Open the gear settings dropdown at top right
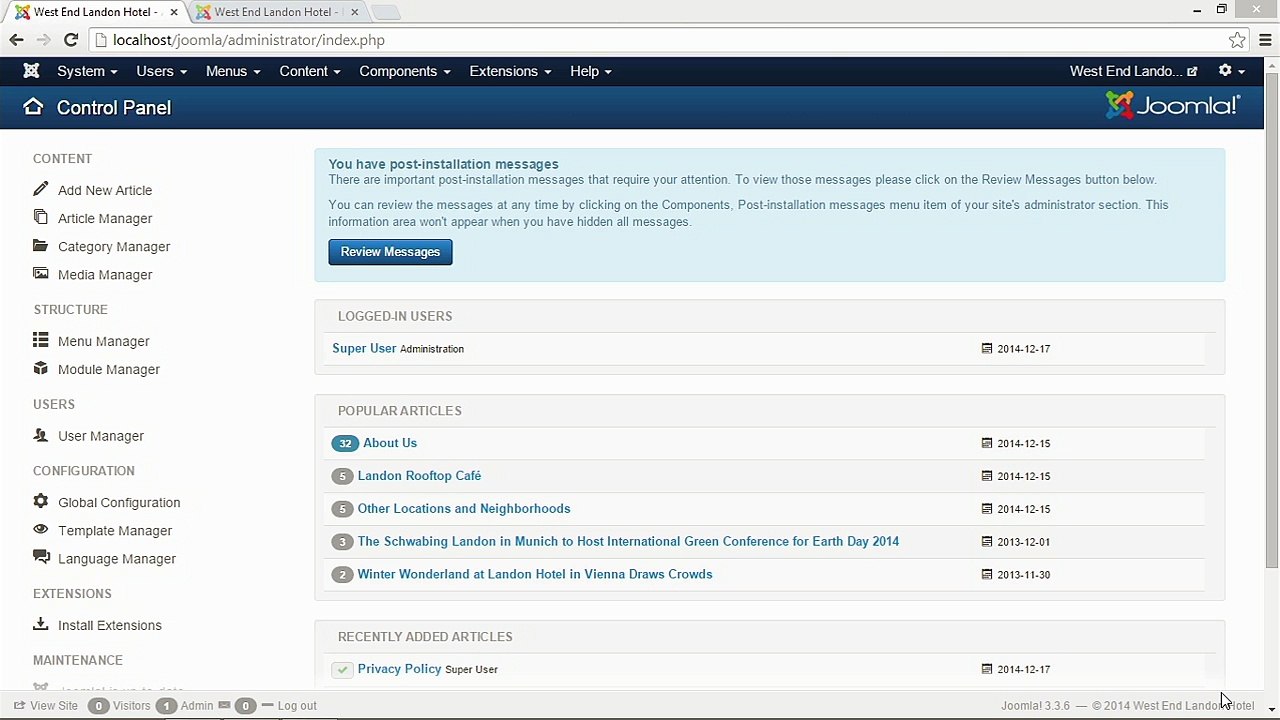Image resolution: width=1280 pixels, height=720 pixels. pos(1231,71)
